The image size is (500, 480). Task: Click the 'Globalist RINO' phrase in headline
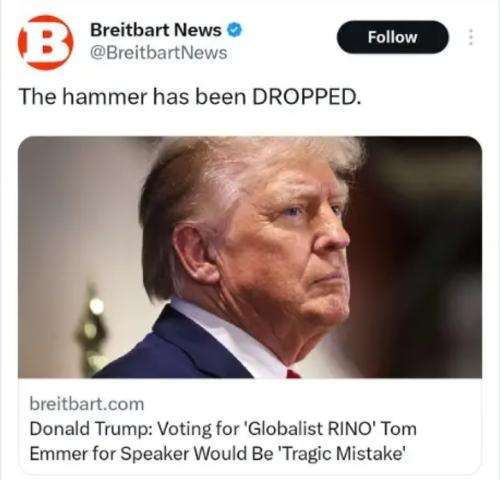(x=309, y=428)
